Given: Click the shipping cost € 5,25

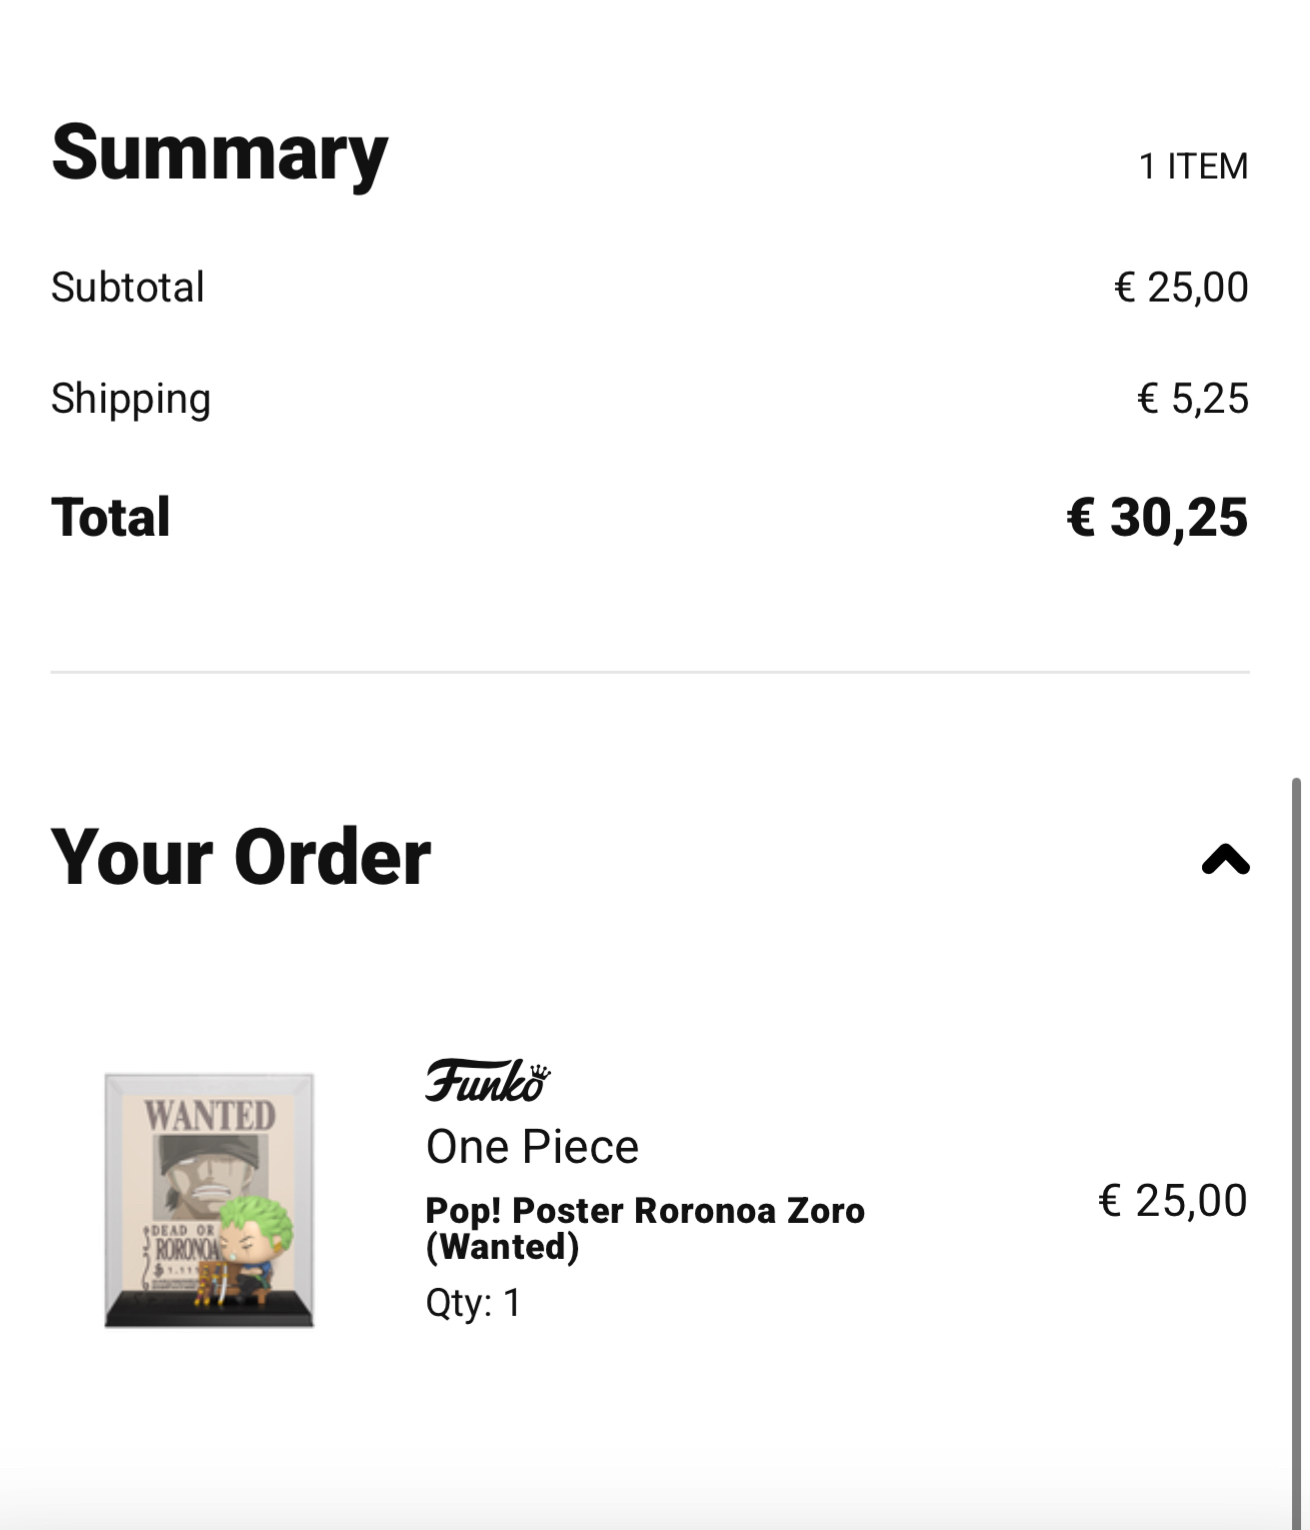Looking at the screenshot, I should click(x=1193, y=398).
